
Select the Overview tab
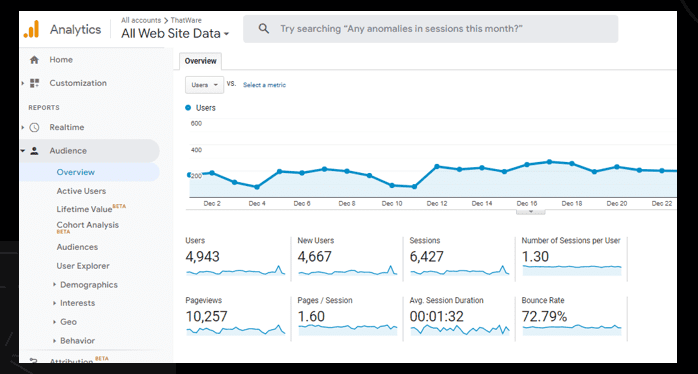pos(200,61)
